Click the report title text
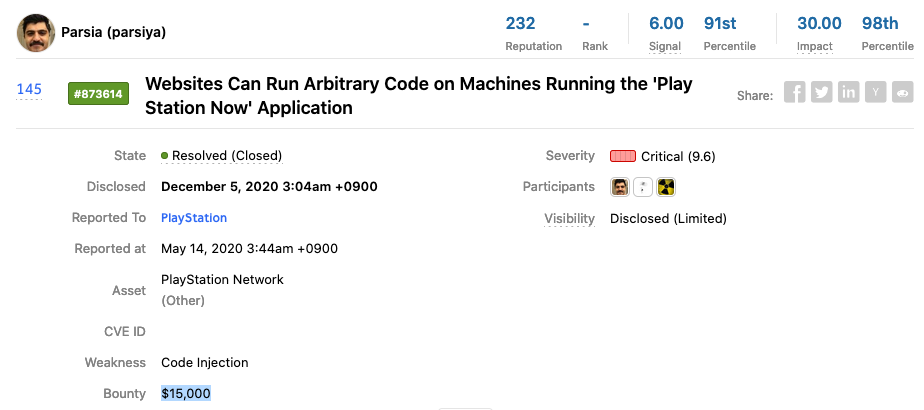924x410 pixels. (419, 95)
